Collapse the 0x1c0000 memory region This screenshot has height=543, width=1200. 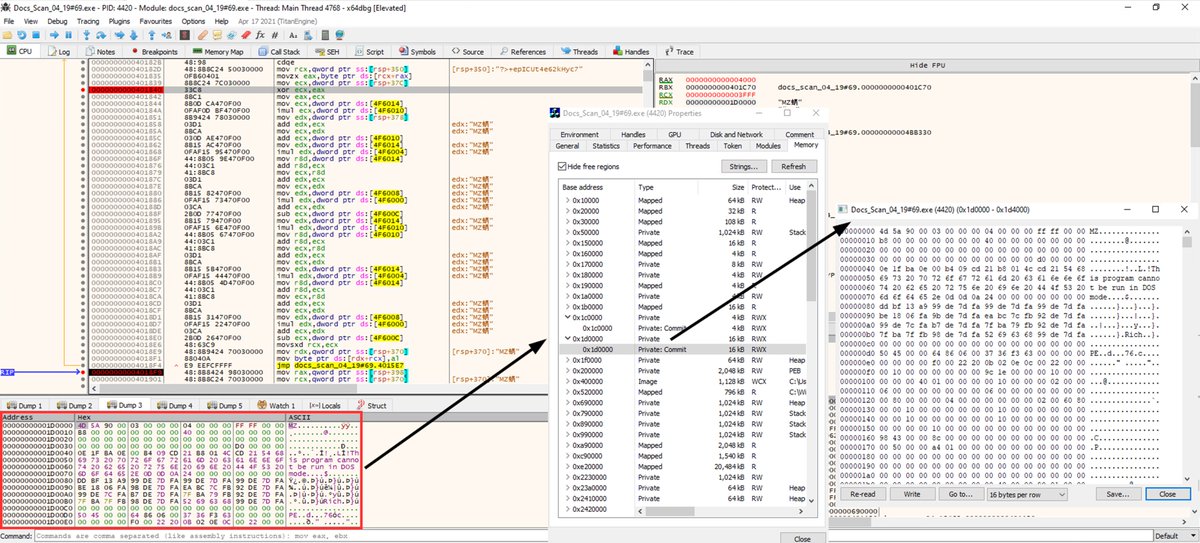(567, 317)
